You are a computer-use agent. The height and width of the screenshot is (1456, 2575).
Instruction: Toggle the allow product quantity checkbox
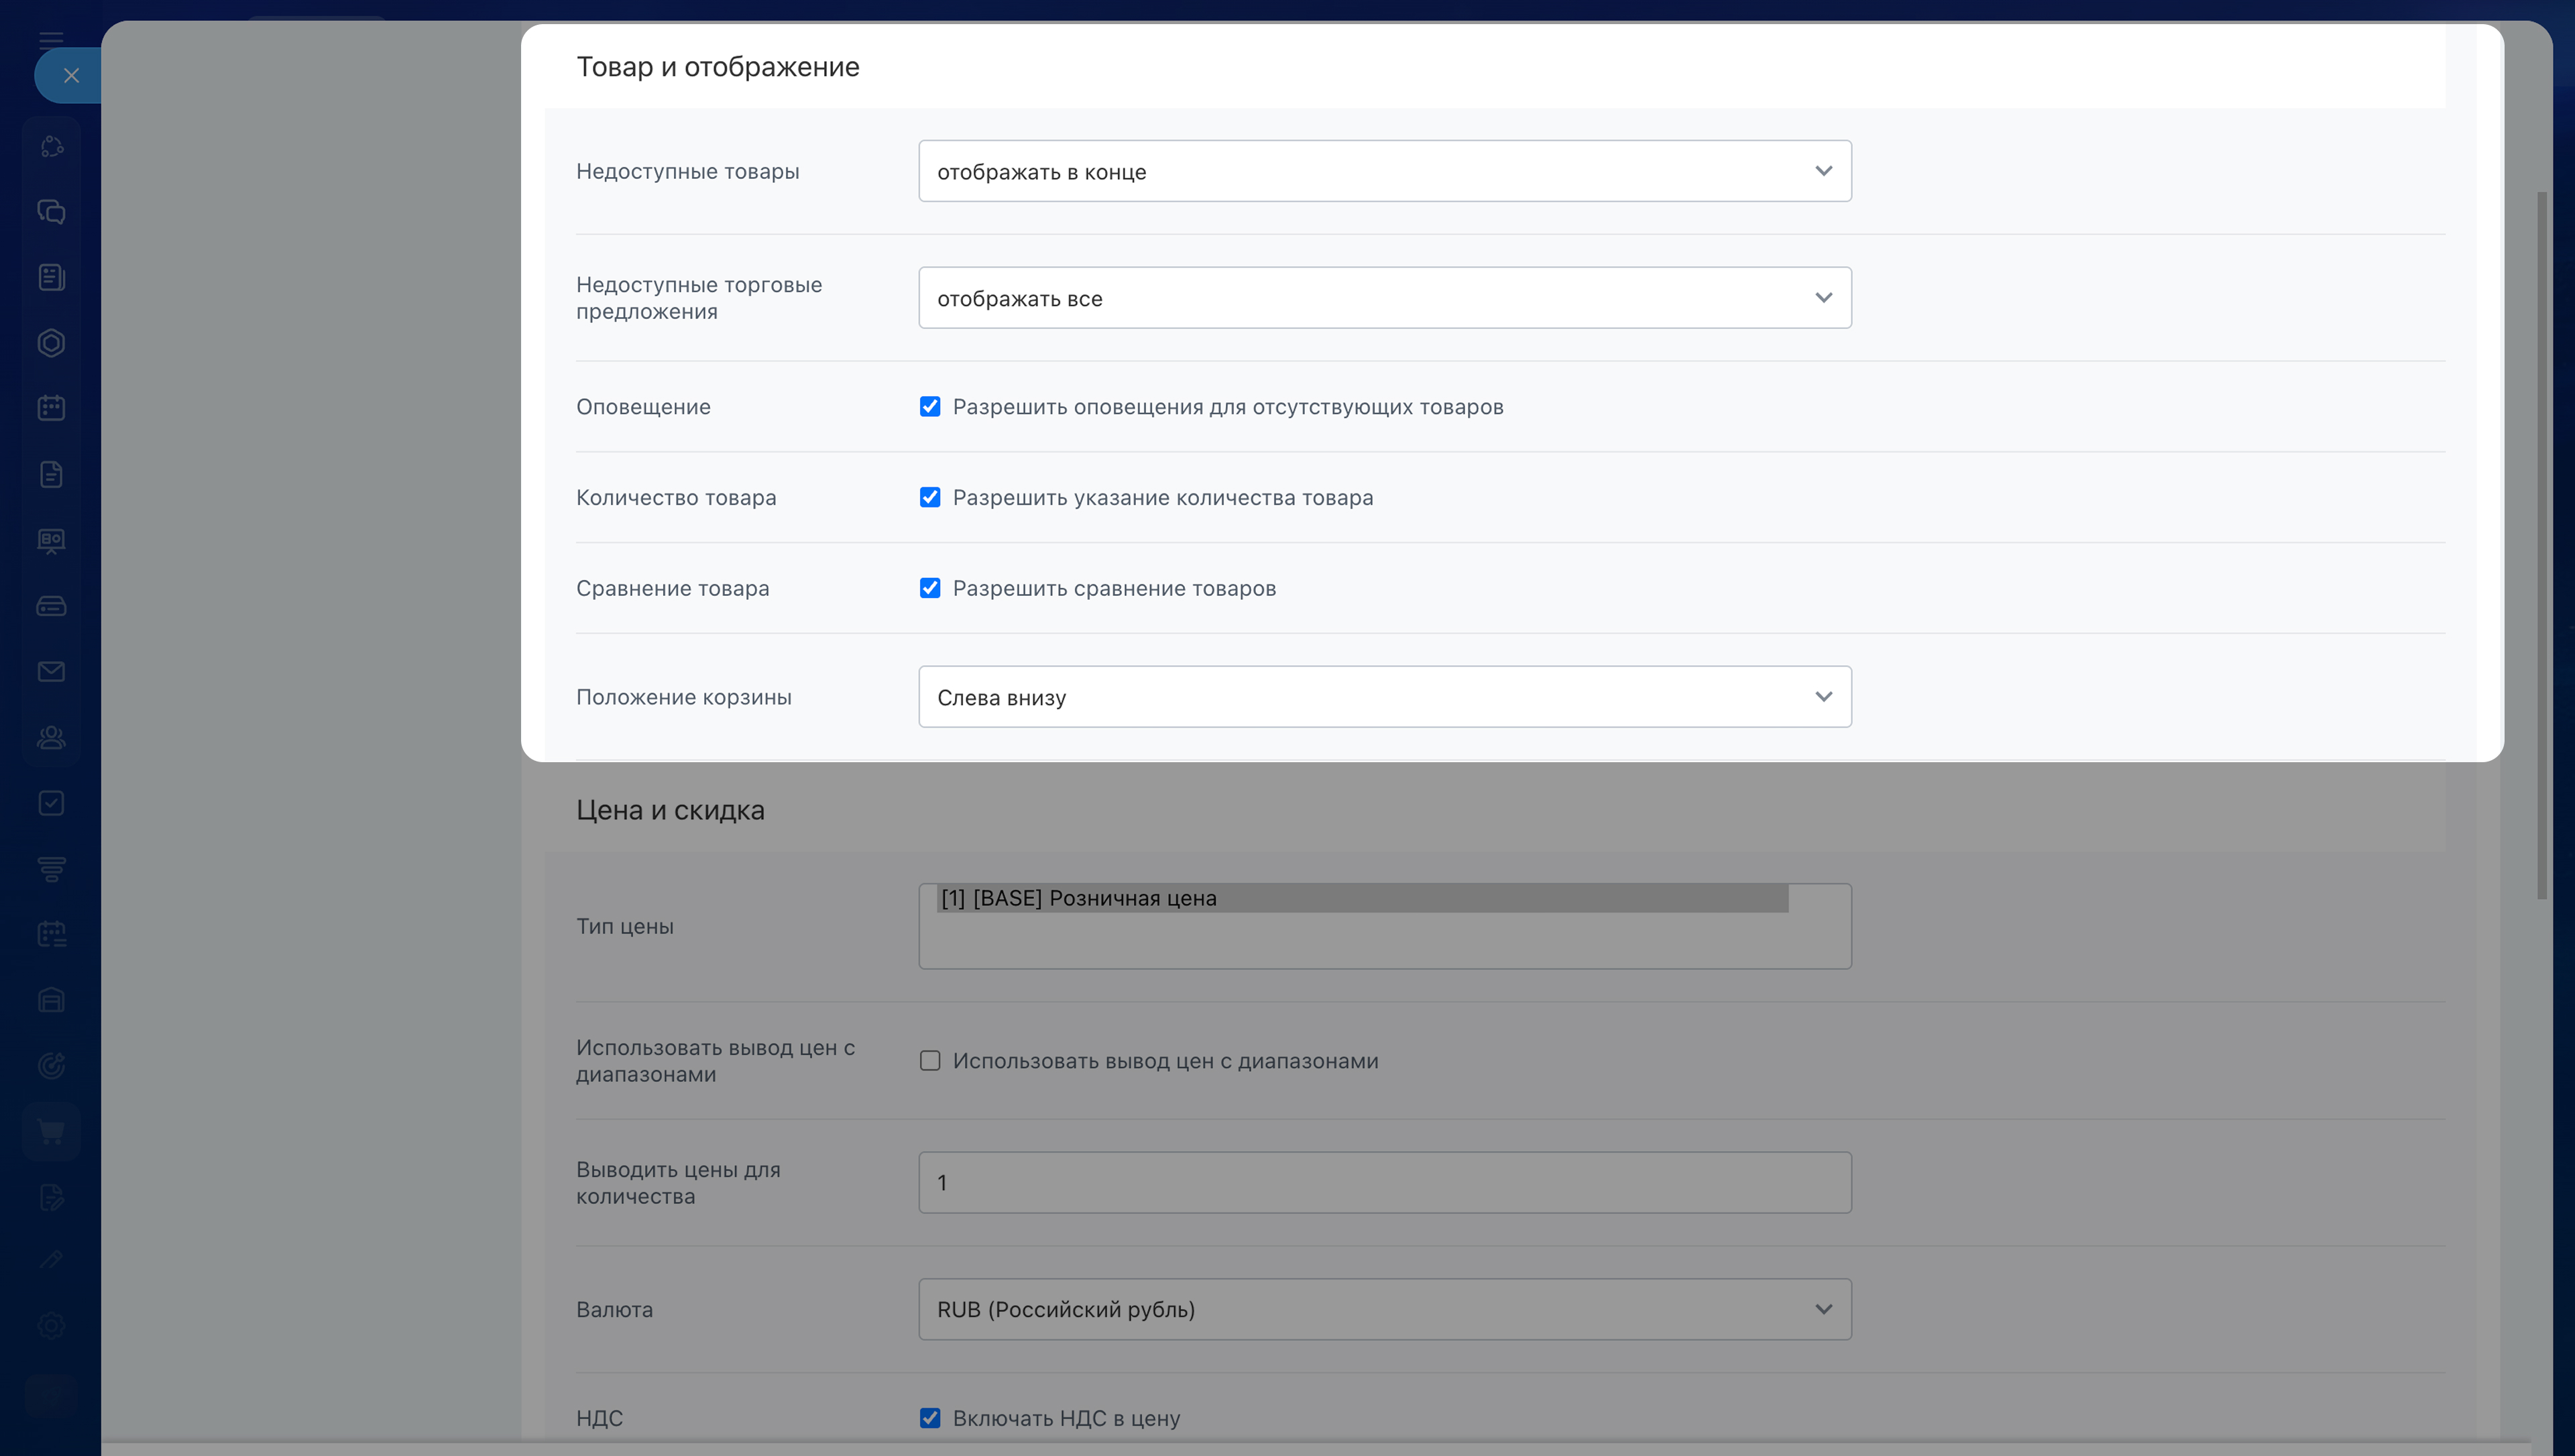click(930, 498)
